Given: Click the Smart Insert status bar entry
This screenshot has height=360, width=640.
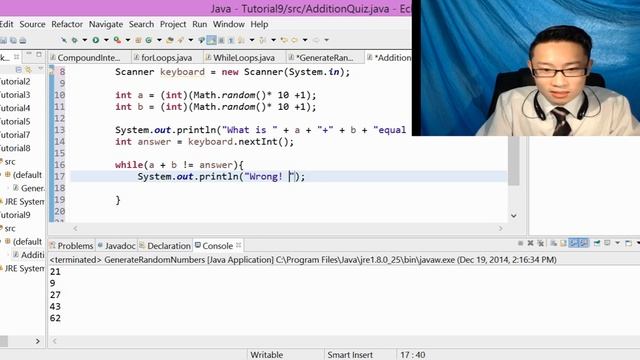Looking at the screenshot, I should point(350,355).
